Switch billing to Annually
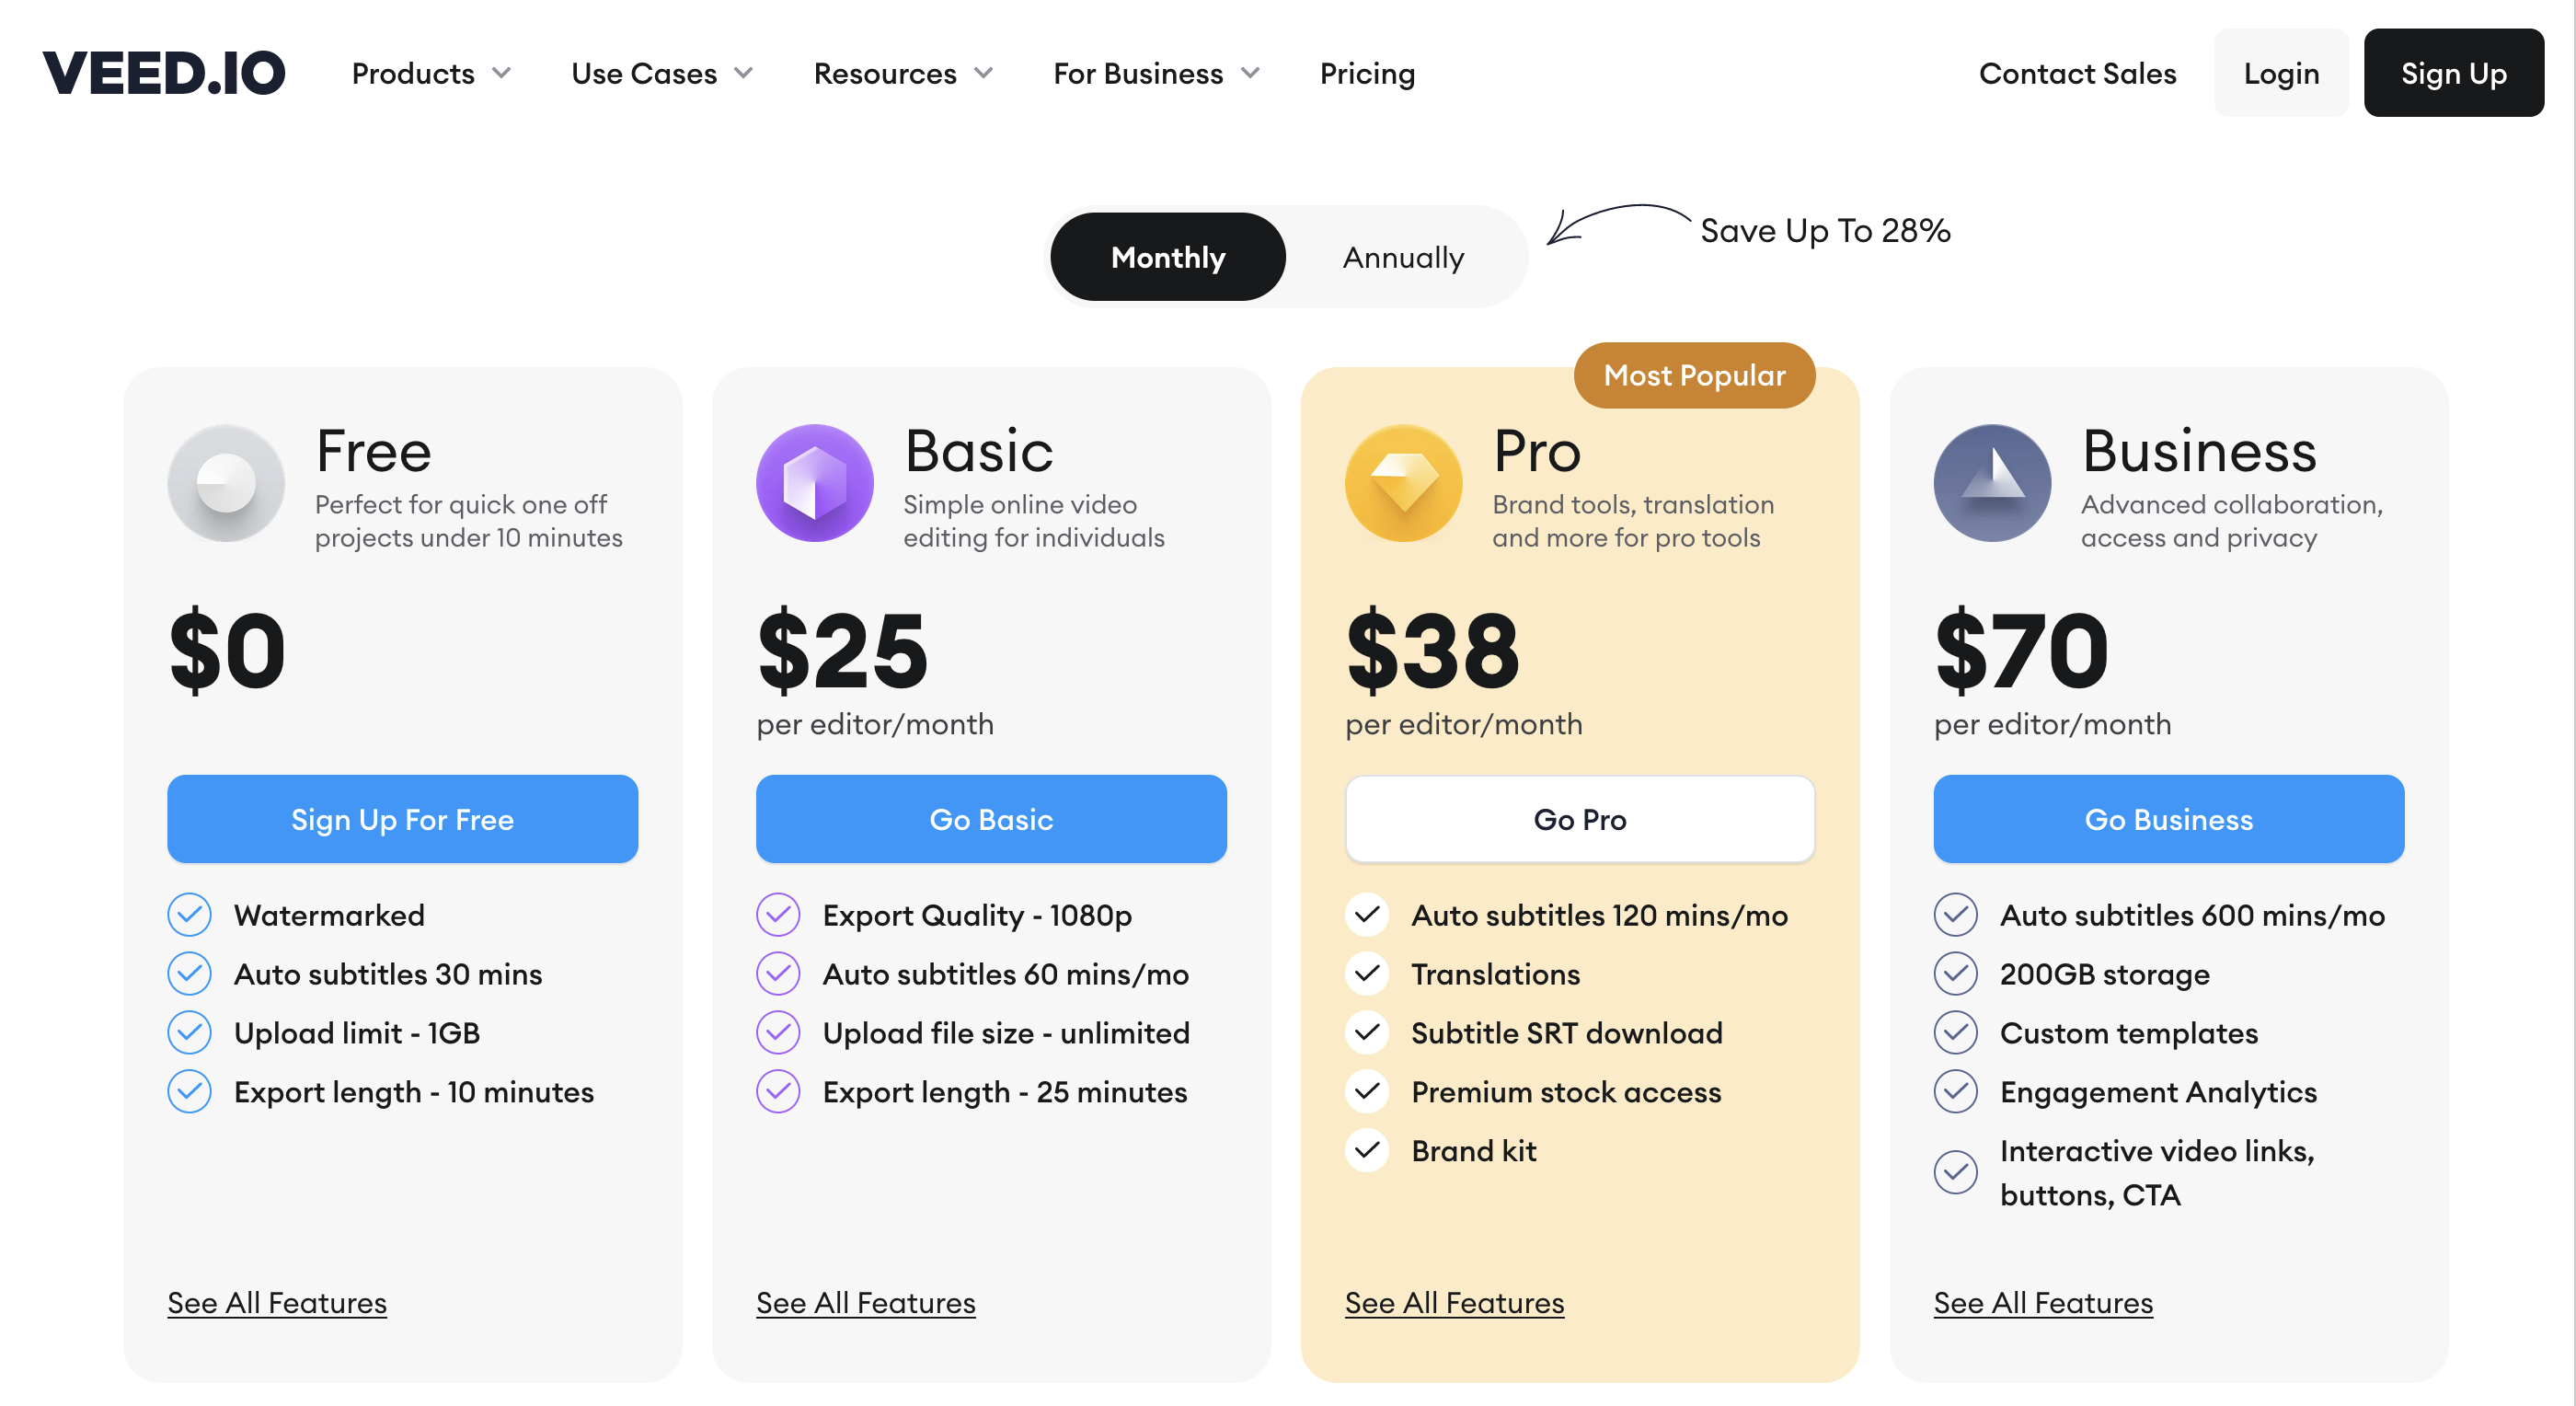This screenshot has height=1406, width=2576. [1403, 257]
